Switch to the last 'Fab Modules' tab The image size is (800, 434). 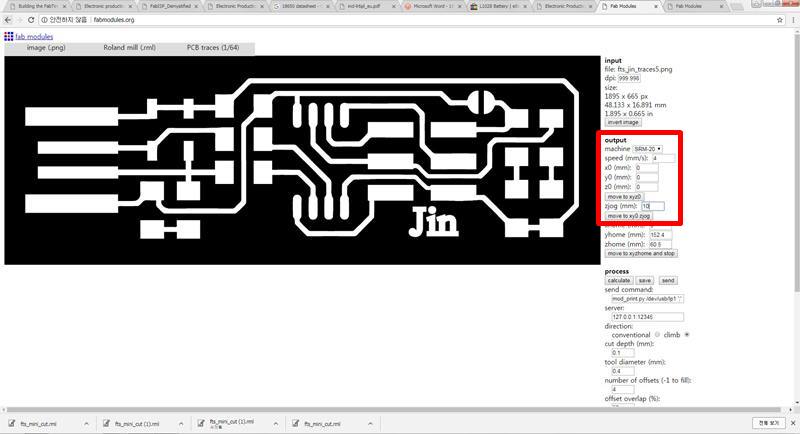(696, 6)
